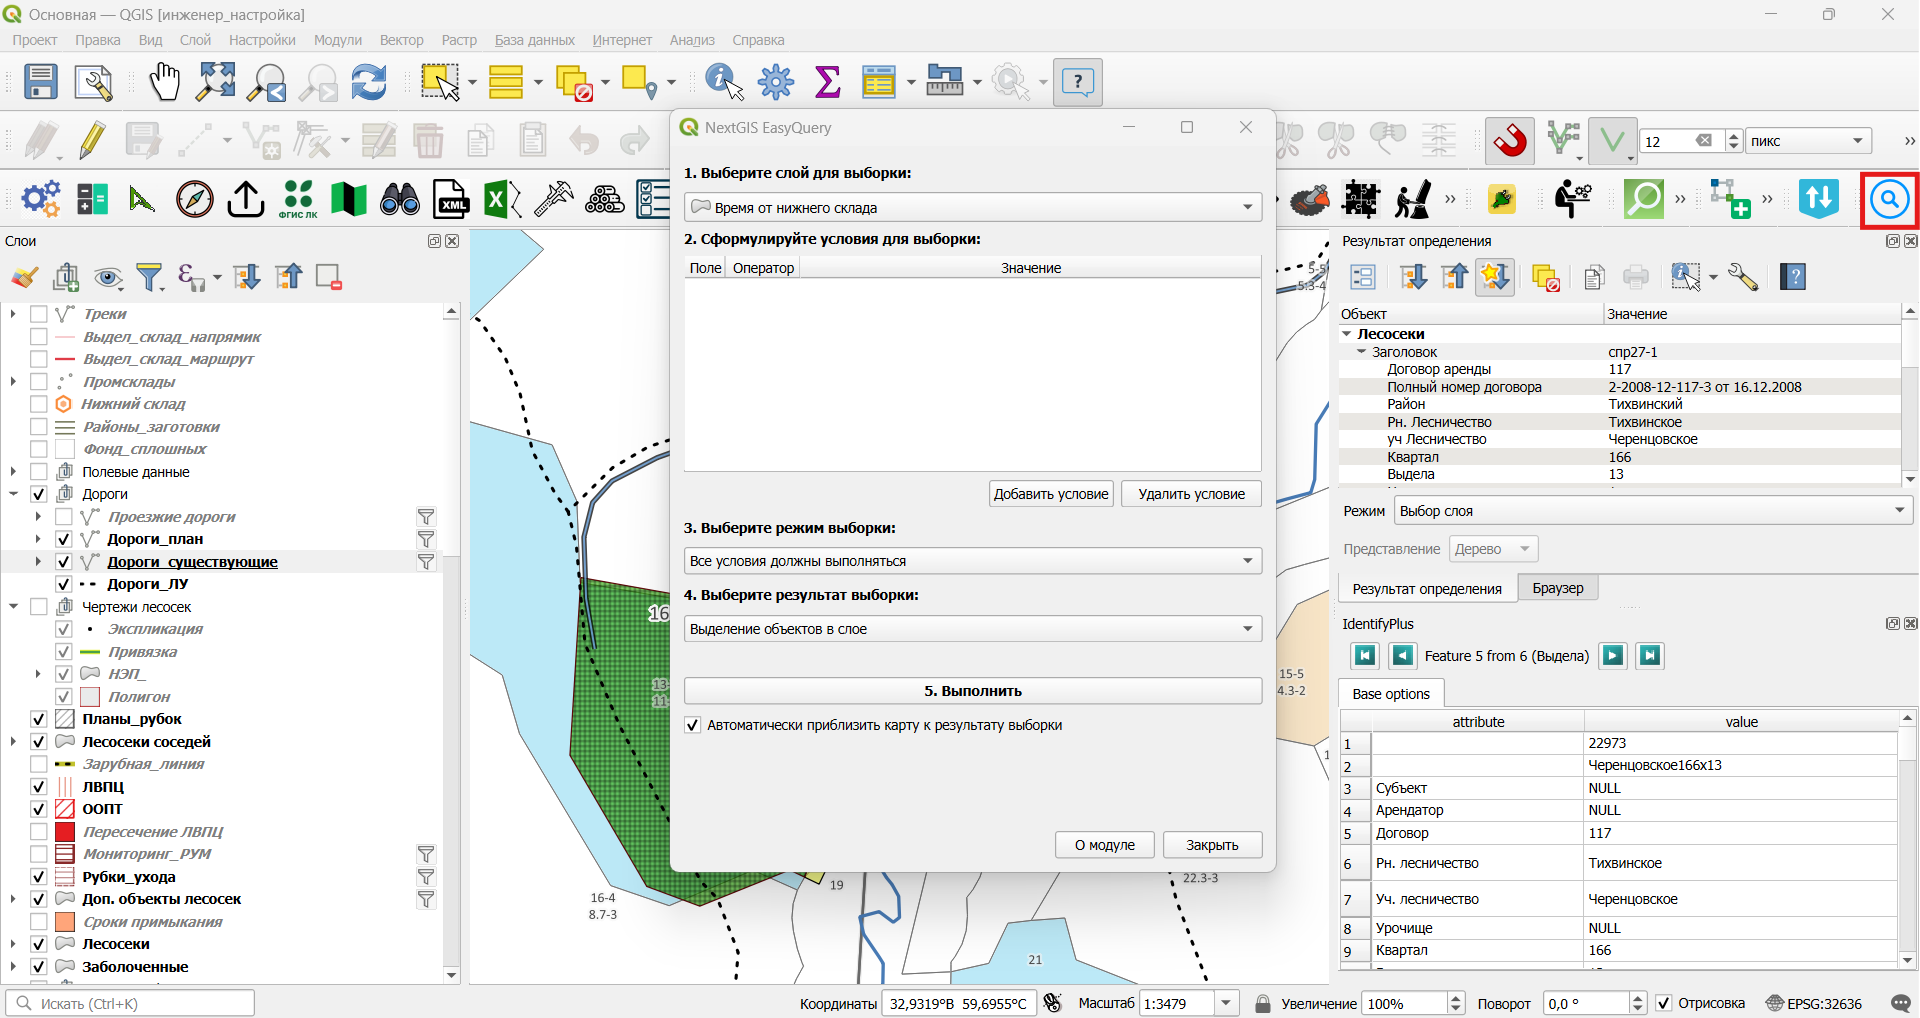Switch to the Браузер tab
This screenshot has width=1920, height=1018.
pos(1558,588)
